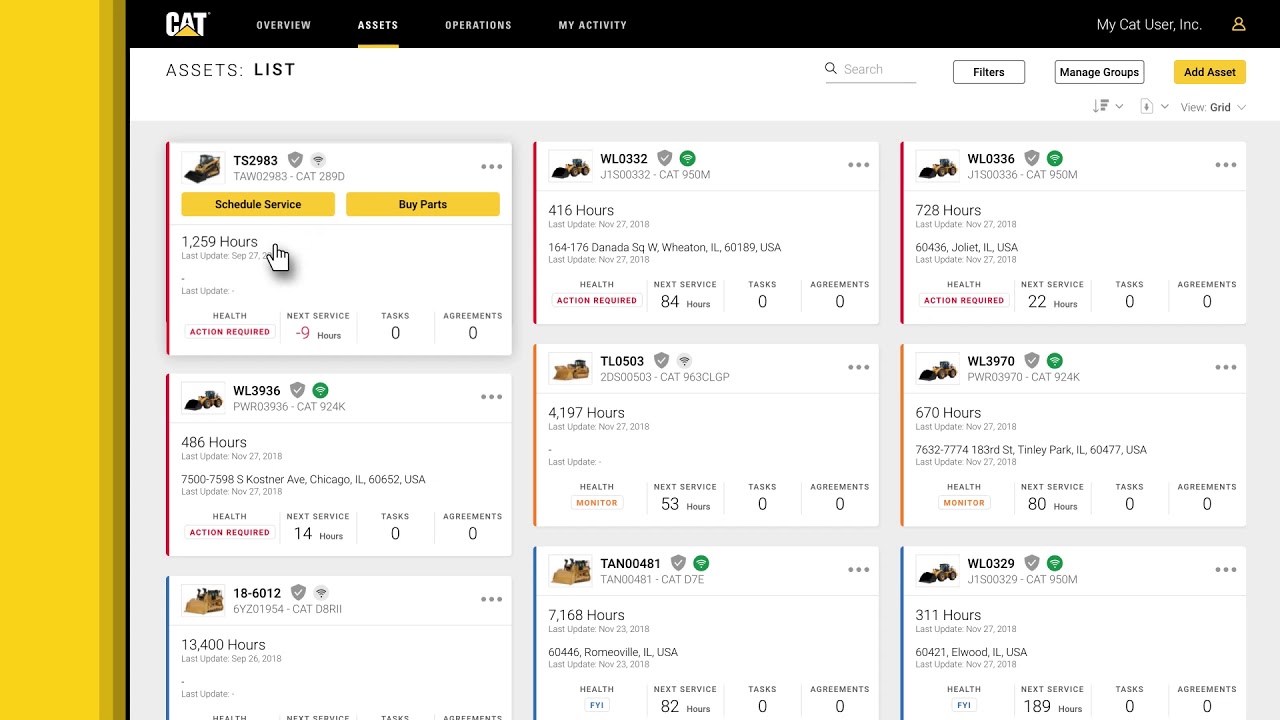Click the Filters button
This screenshot has height=720, width=1280.
pyautogui.click(x=989, y=72)
